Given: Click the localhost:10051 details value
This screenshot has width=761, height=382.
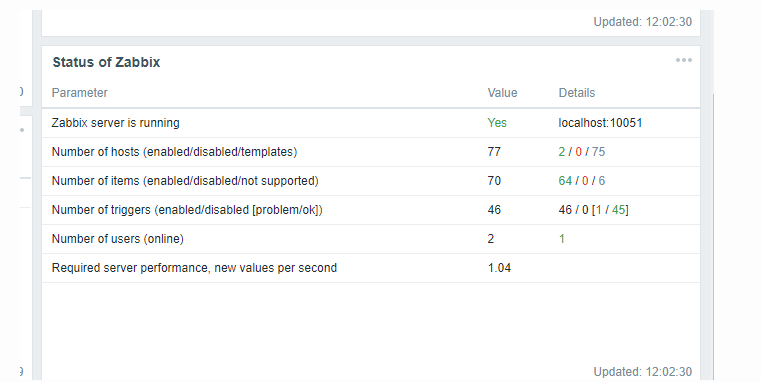Looking at the screenshot, I should tap(600, 123).
